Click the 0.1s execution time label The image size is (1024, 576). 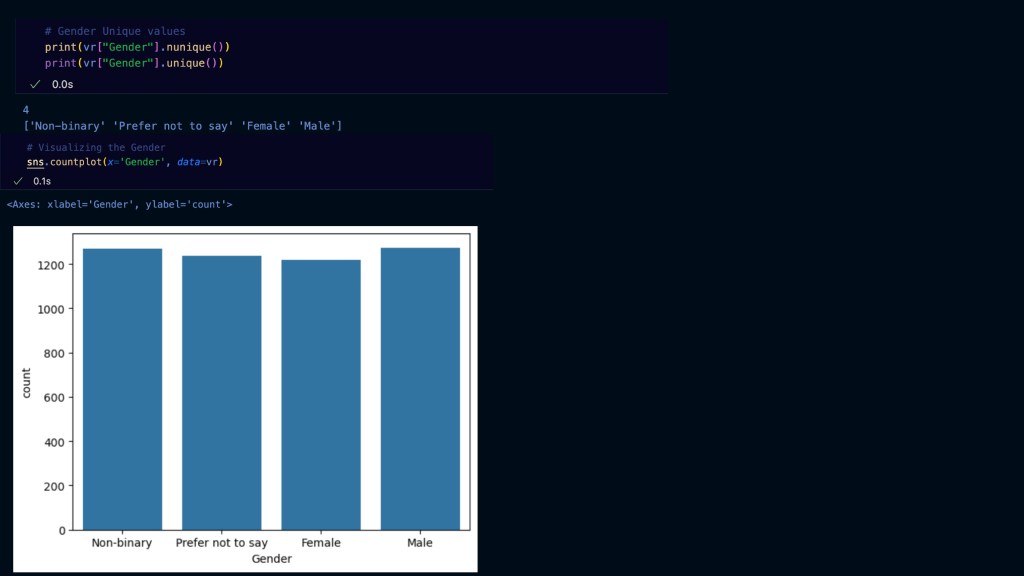[42, 181]
